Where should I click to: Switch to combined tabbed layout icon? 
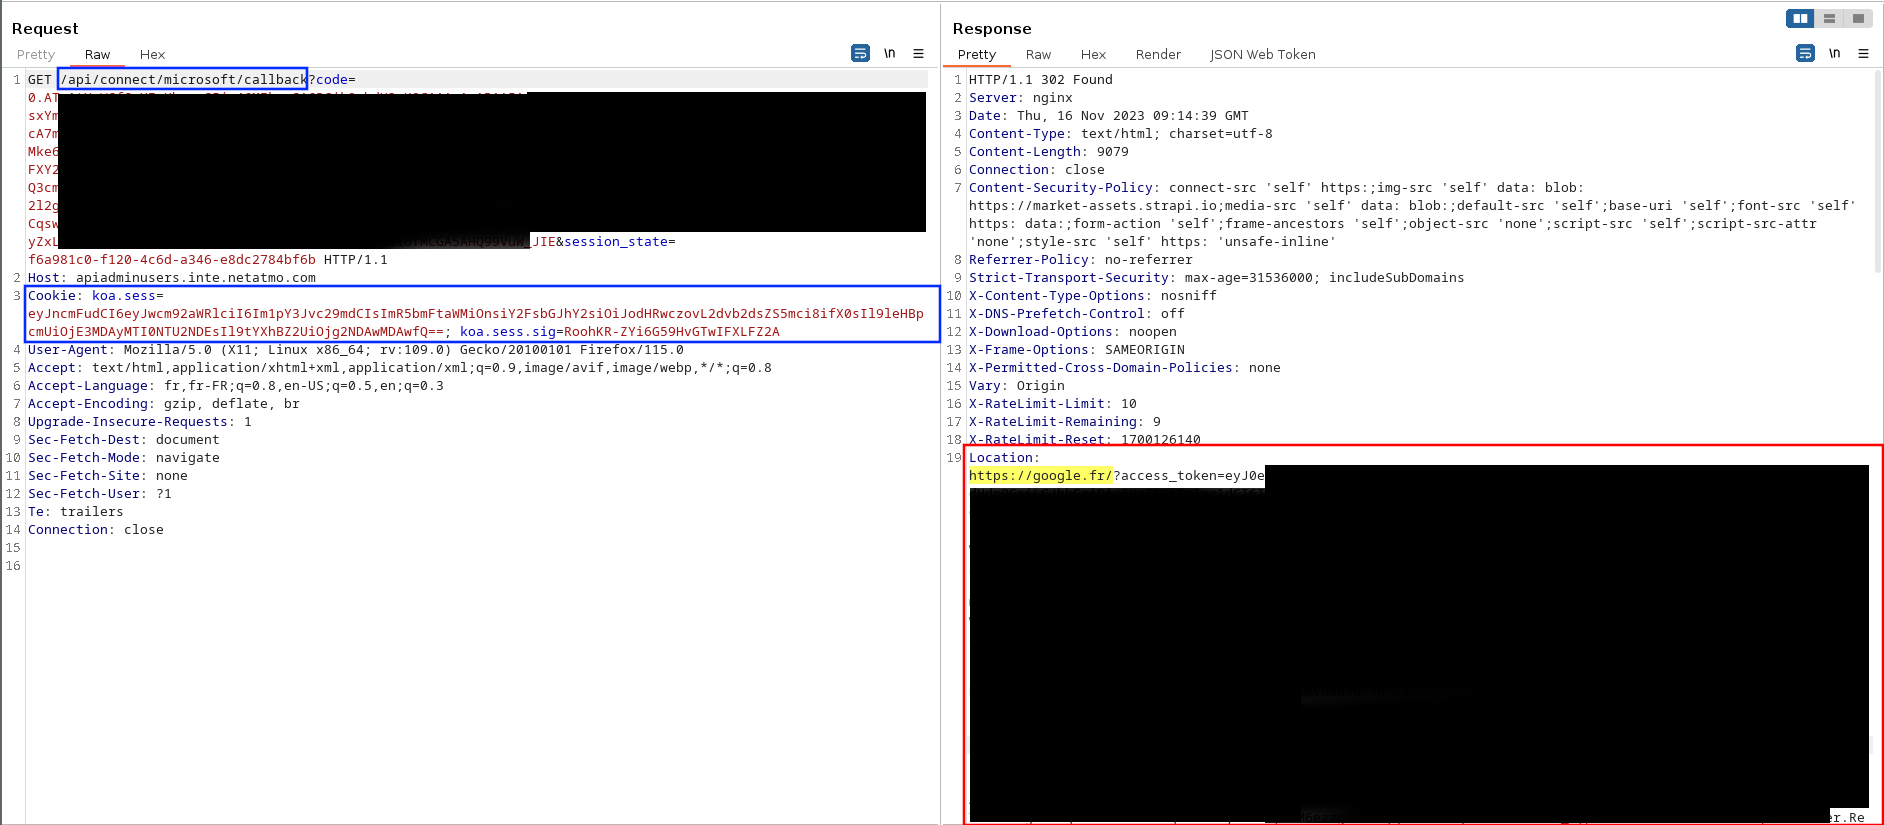[1858, 19]
